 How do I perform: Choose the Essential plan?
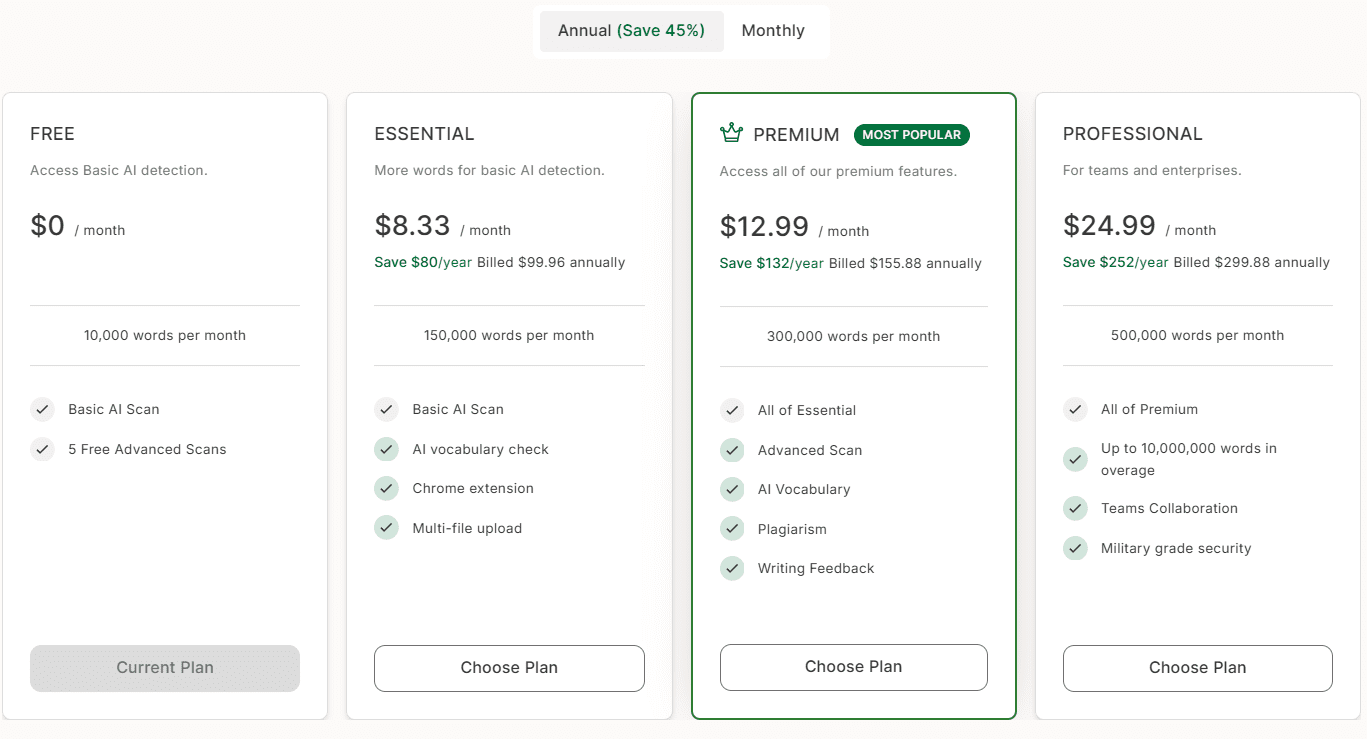[x=508, y=667]
